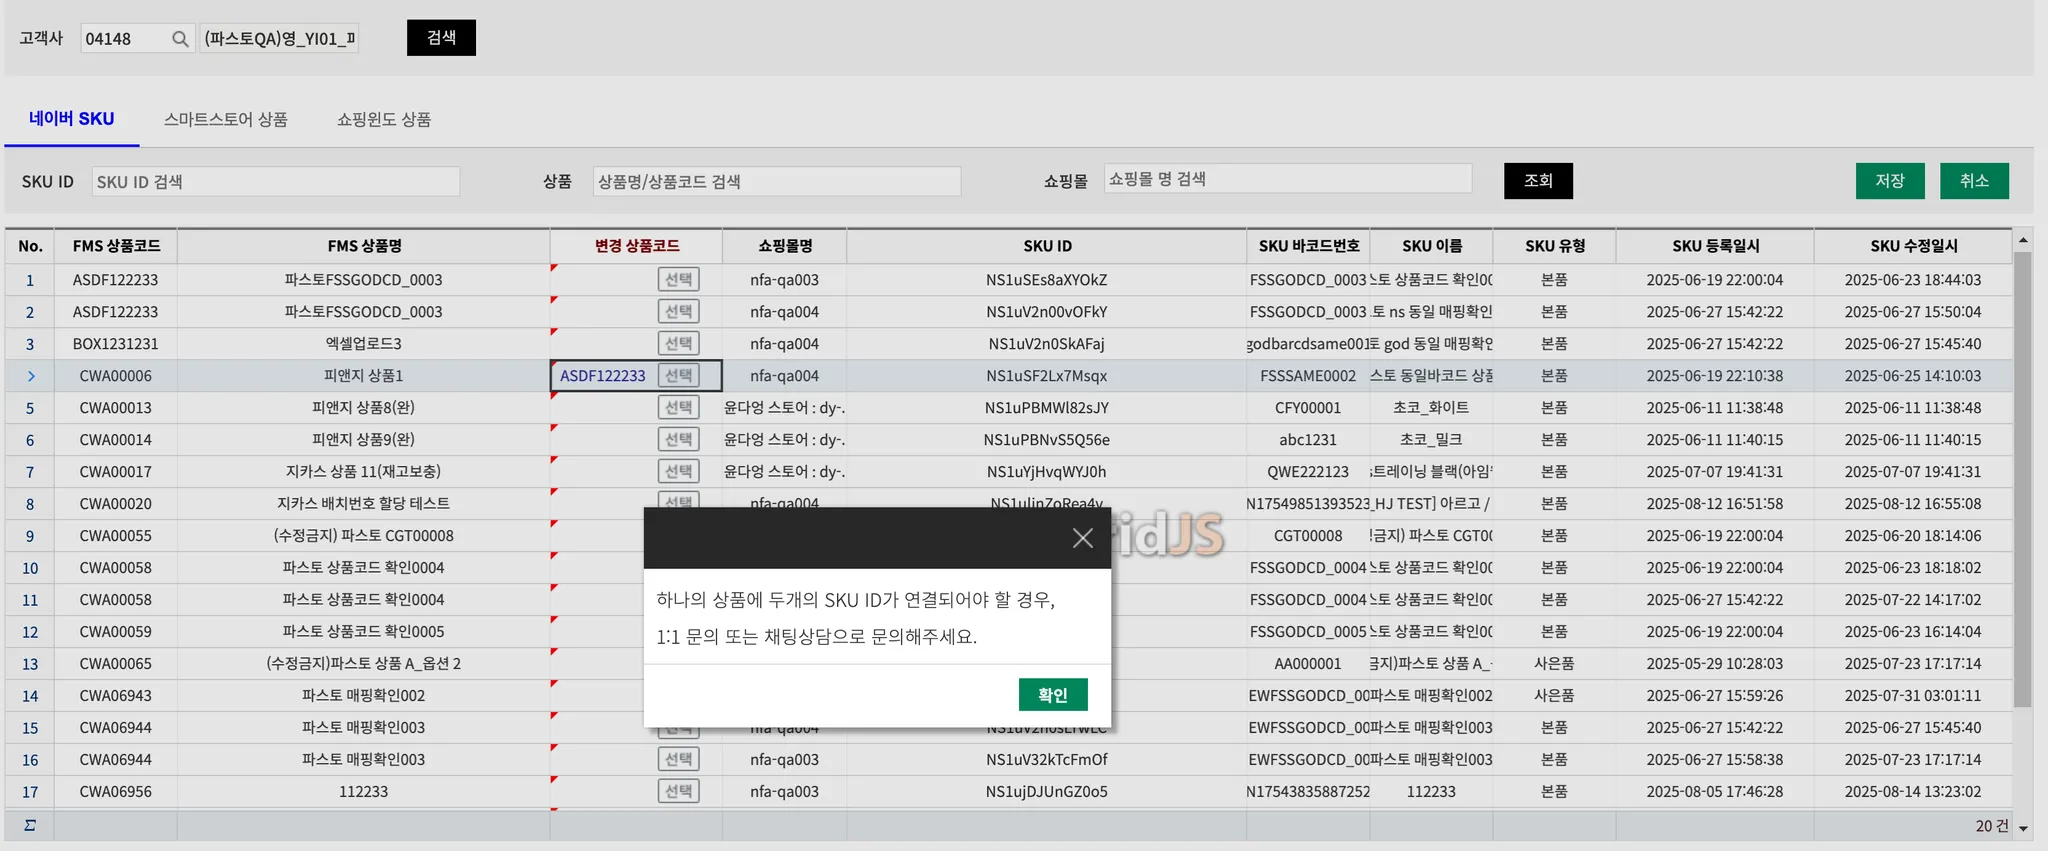Click the BOX1231231 product code cell
Image resolution: width=2048 pixels, height=851 pixels.
(x=116, y=344)
